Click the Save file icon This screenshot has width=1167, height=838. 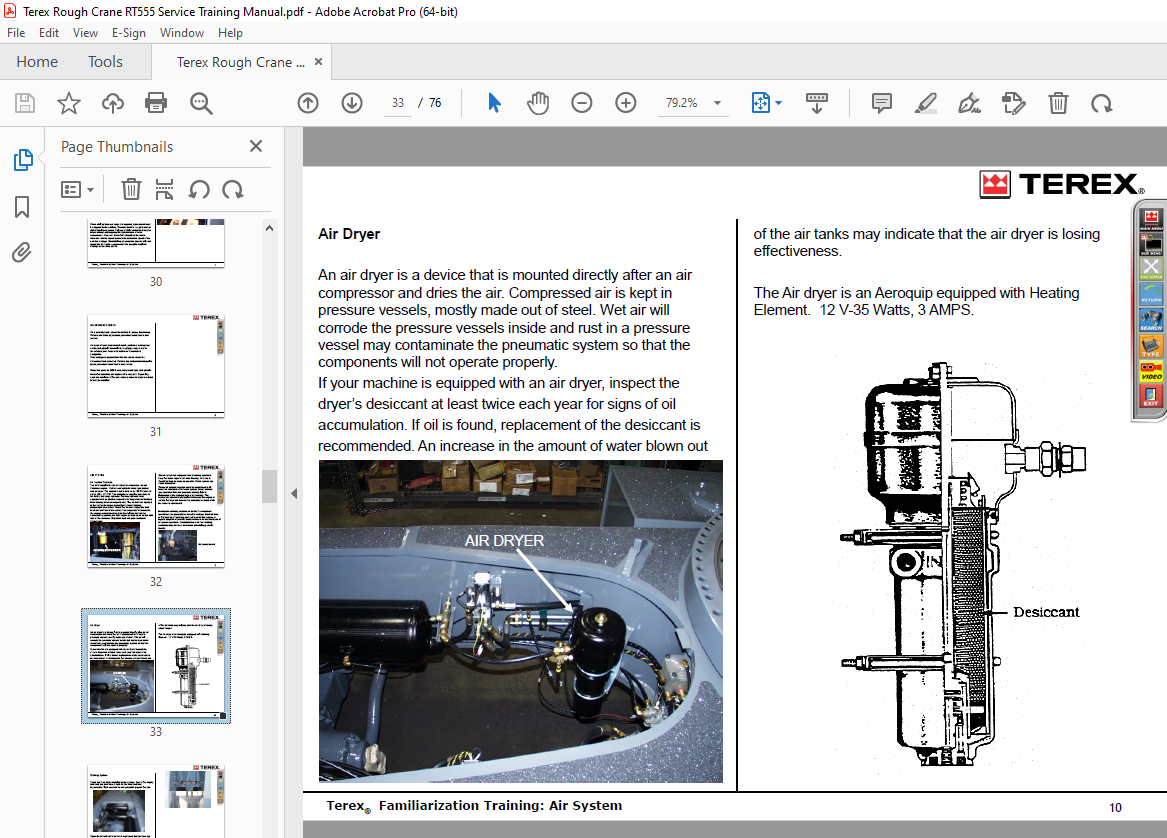click(25, 103)
